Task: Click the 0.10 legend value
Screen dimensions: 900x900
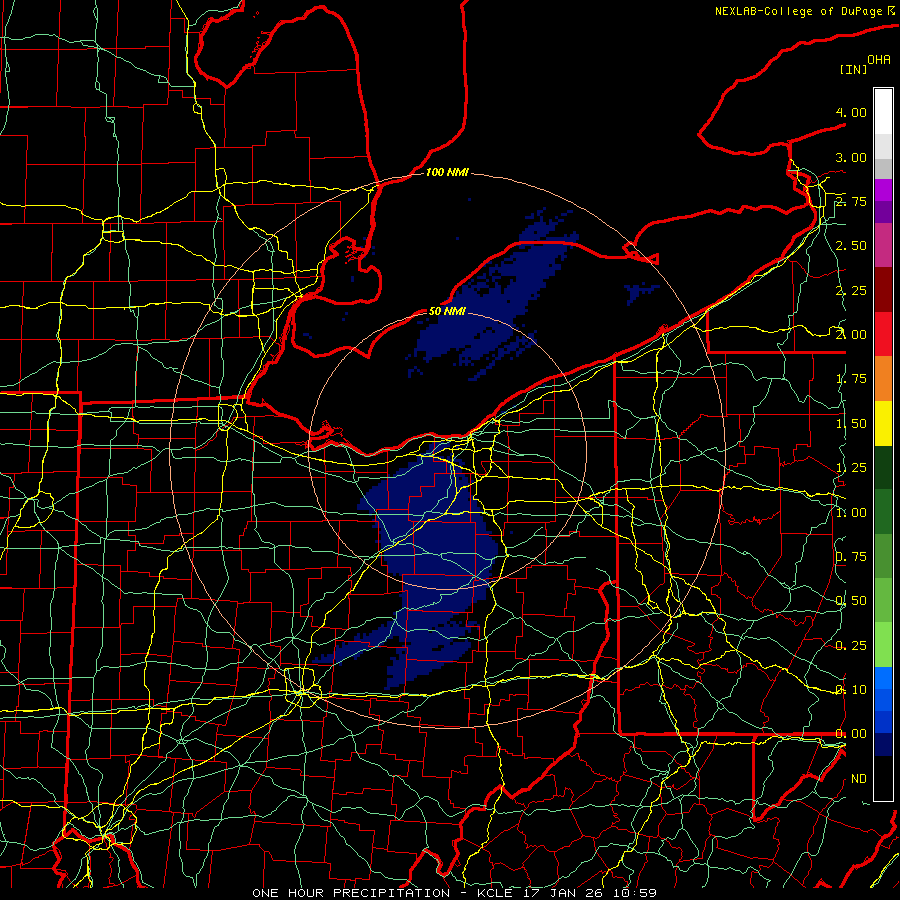Action: [x=851, y=690]
